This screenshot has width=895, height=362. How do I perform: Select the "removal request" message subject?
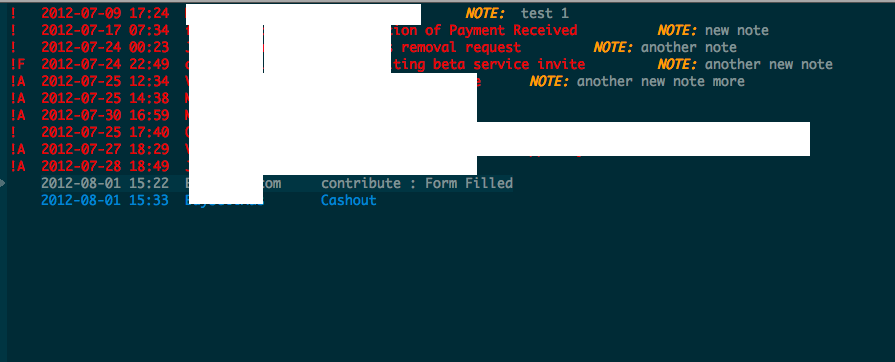(x=461, y=47)
